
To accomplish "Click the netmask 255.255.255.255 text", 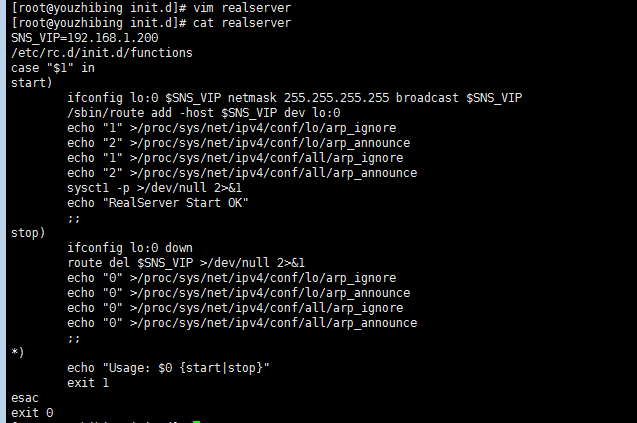I will click(x=308, y=98).
